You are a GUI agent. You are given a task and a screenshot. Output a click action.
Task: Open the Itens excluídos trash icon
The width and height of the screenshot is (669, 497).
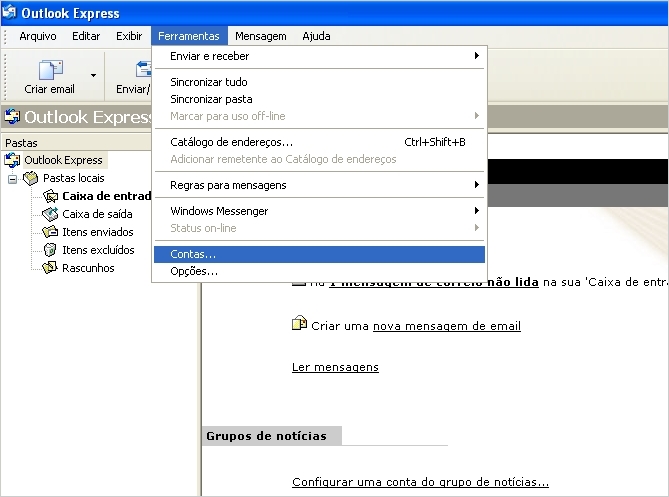pos(50,250)
